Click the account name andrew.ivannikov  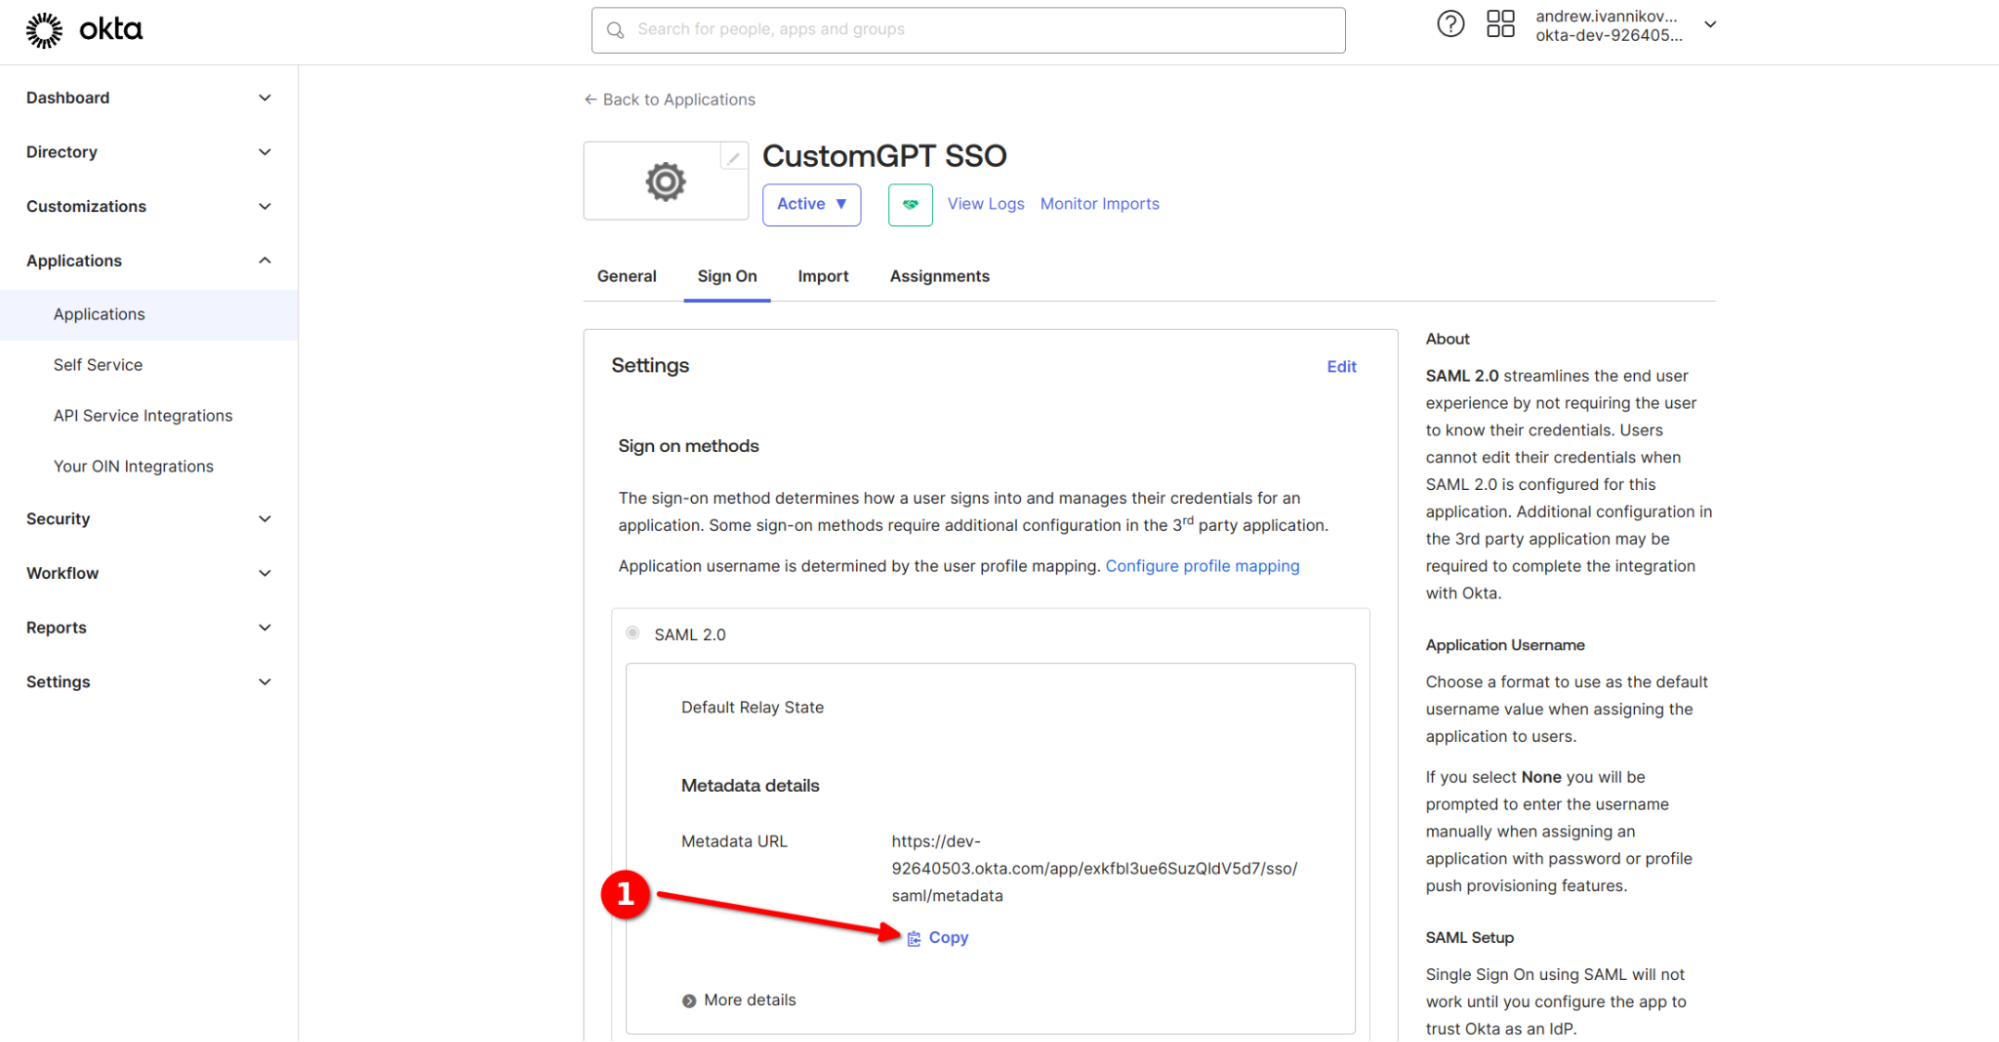1606,16
